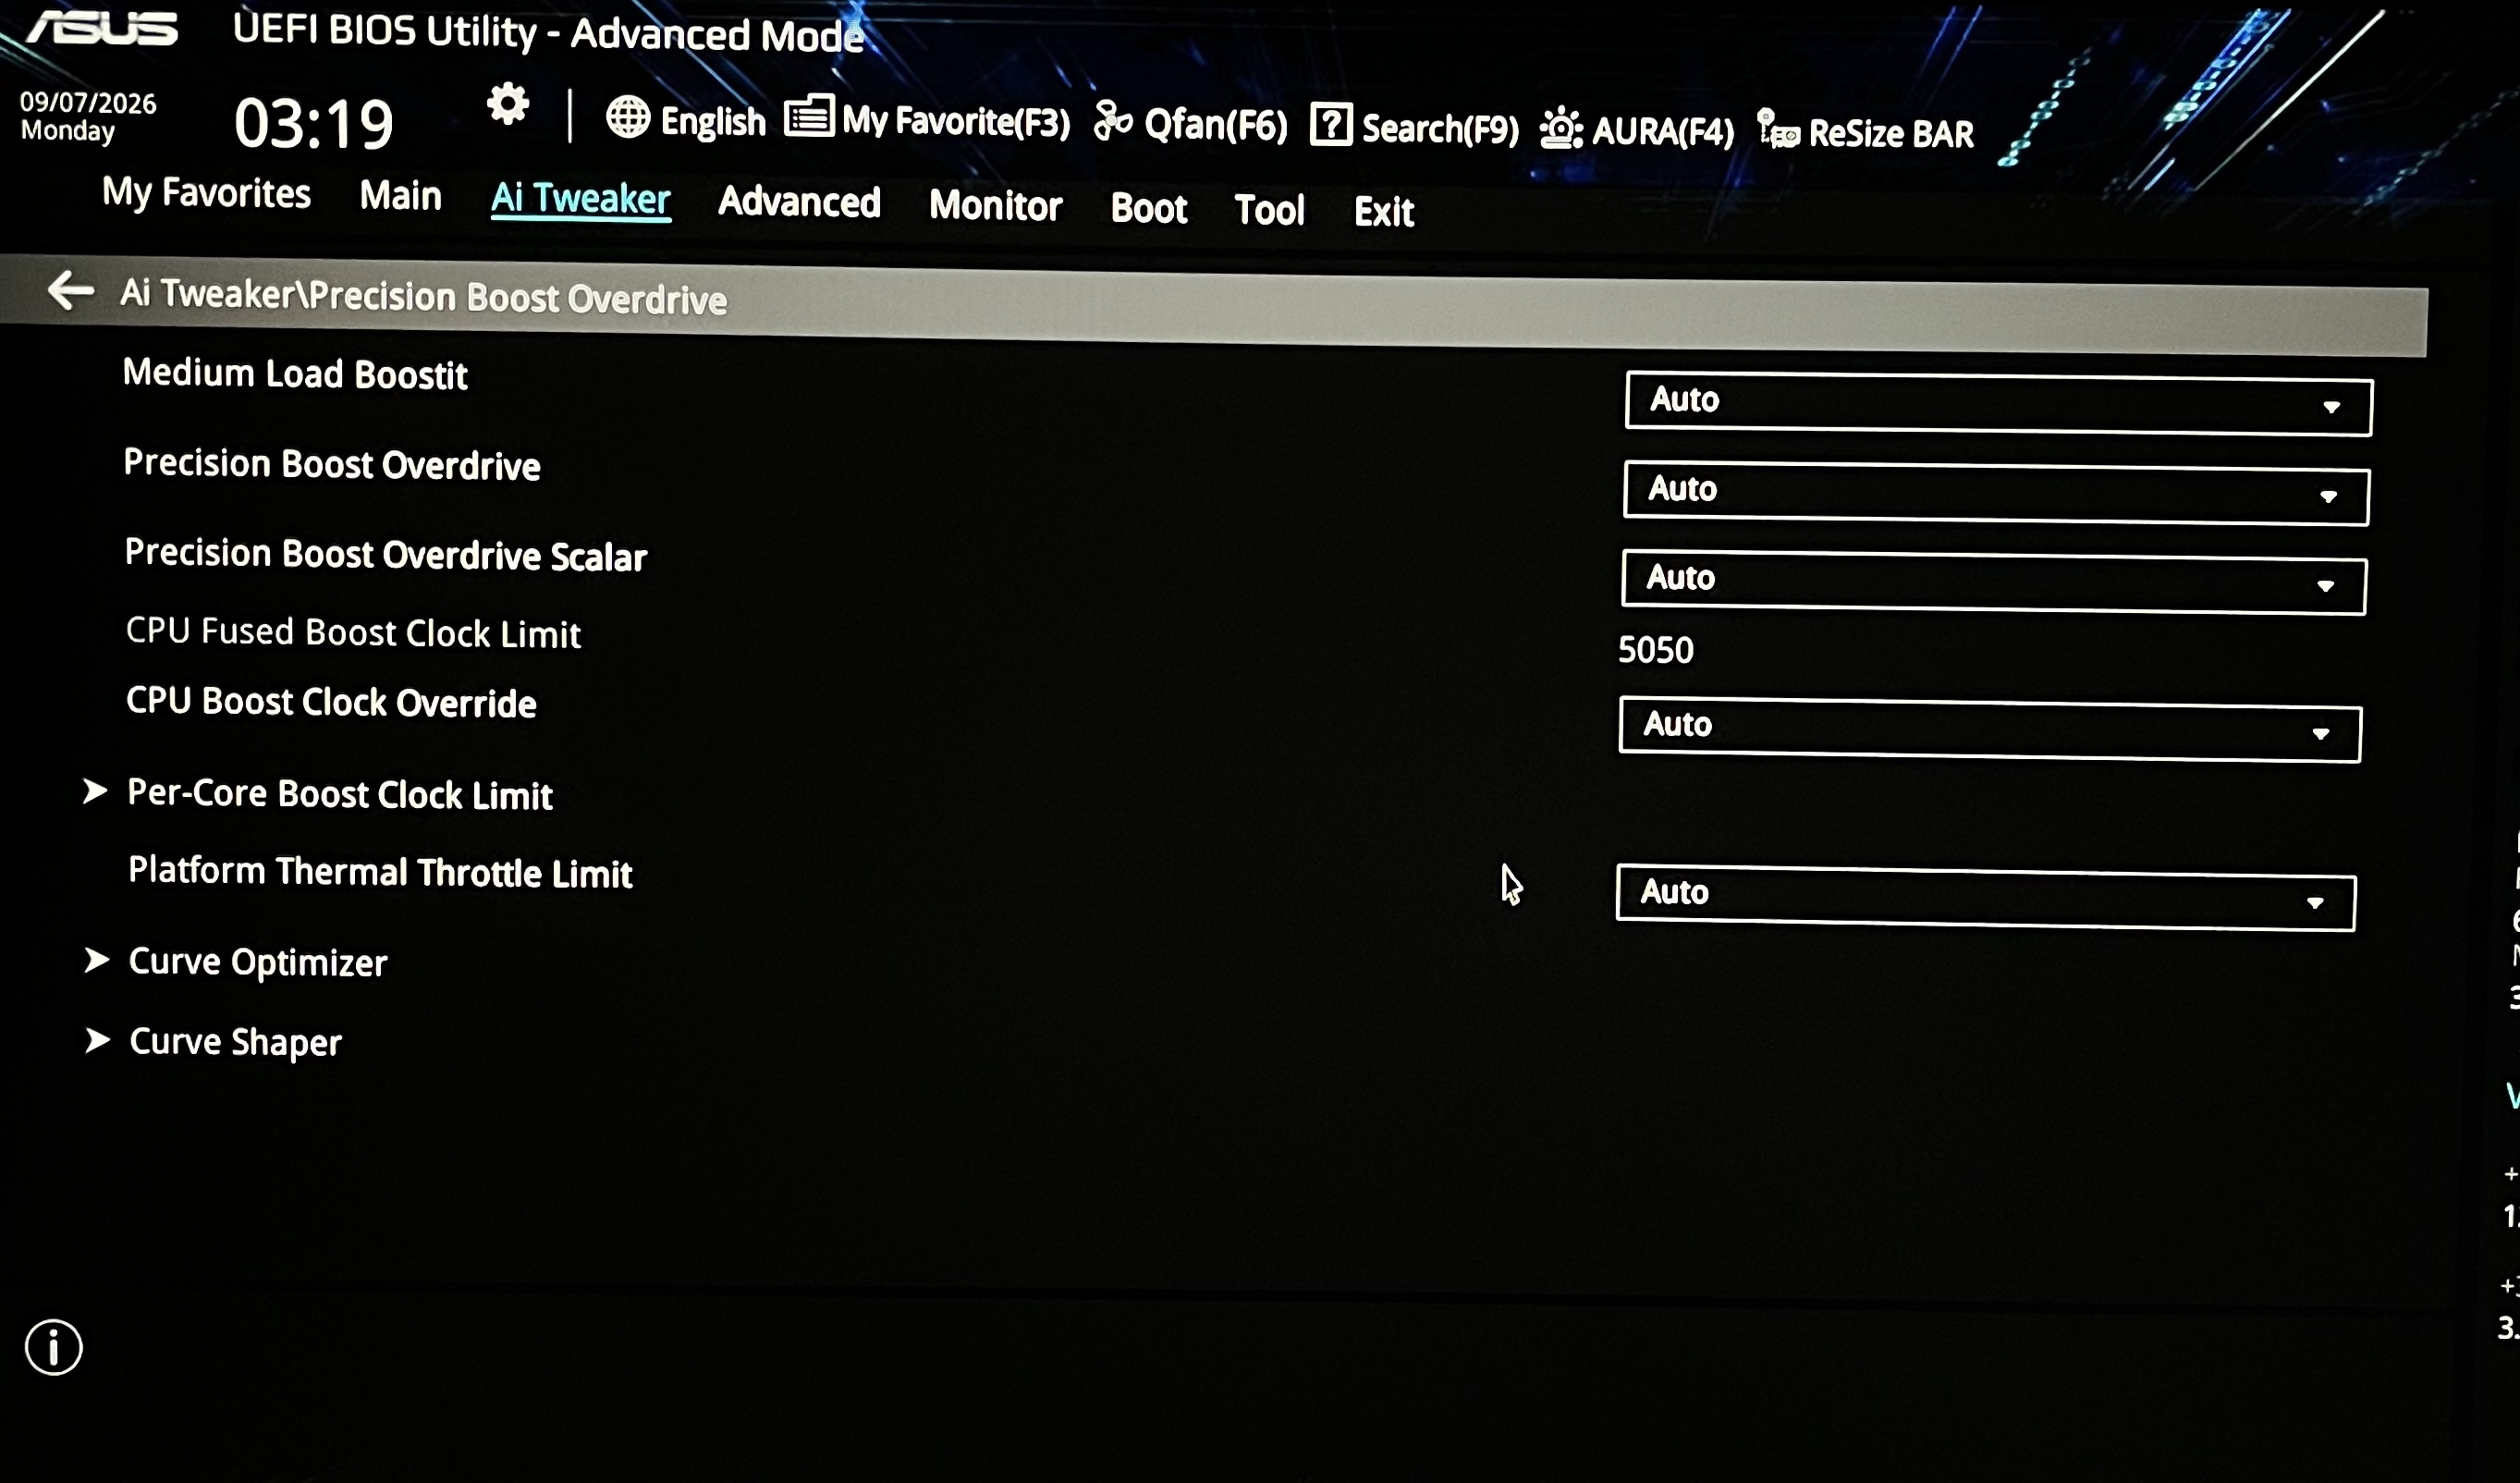2520x1483 pixels.
Task: Click the UEFI BIOS Utility title
Action: (x=549, y=32)
